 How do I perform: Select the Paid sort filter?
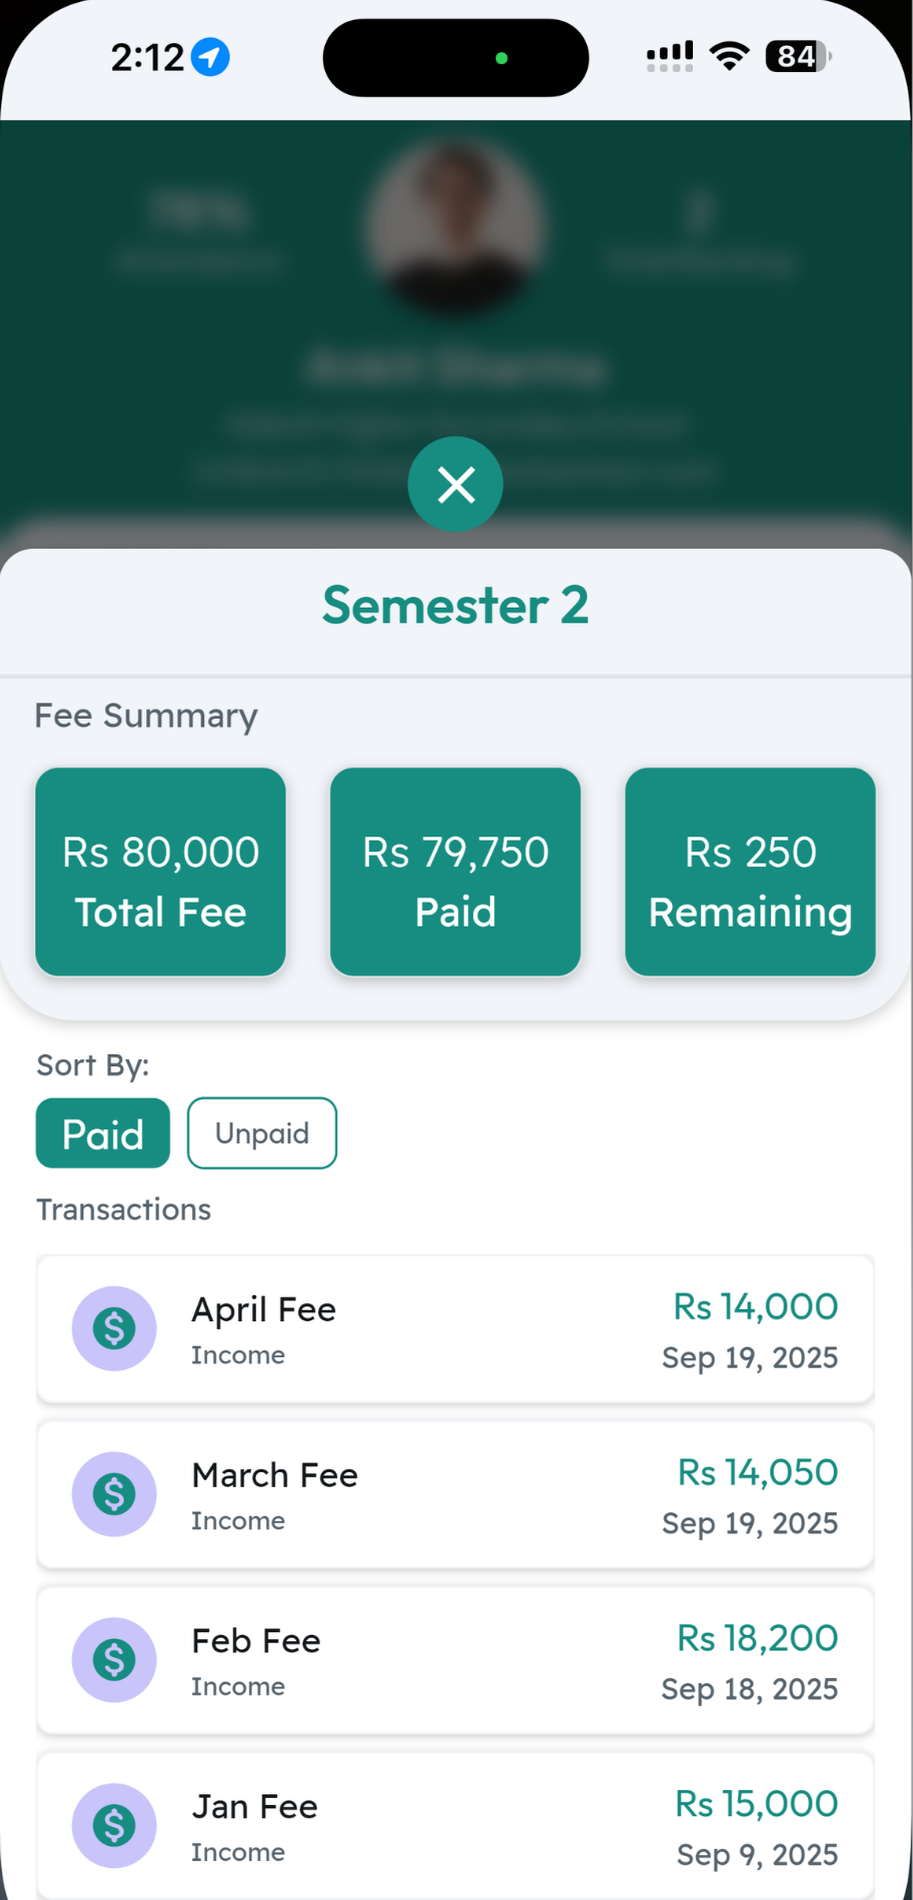(103, 1133)
